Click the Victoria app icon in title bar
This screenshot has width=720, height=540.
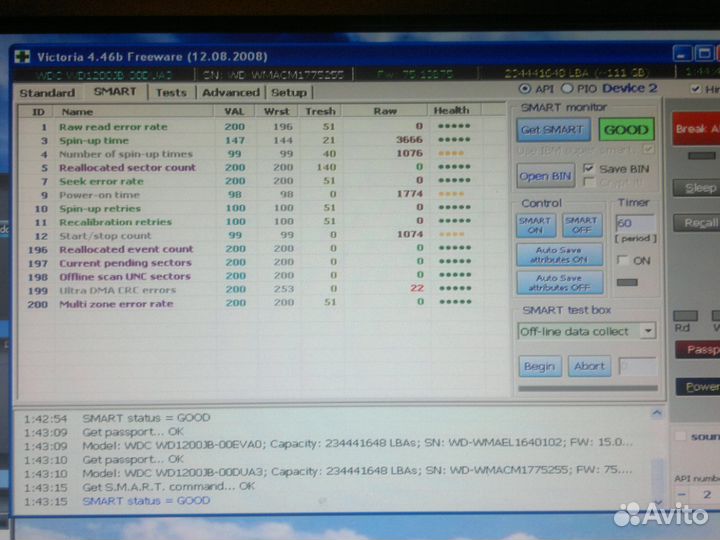tap(22, 56)
